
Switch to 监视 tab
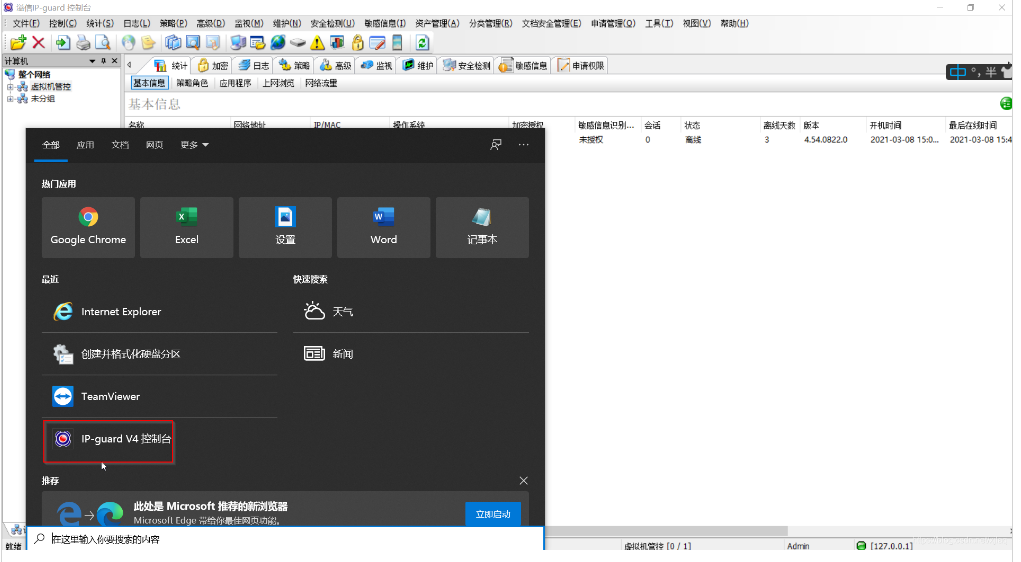(376, 66)
